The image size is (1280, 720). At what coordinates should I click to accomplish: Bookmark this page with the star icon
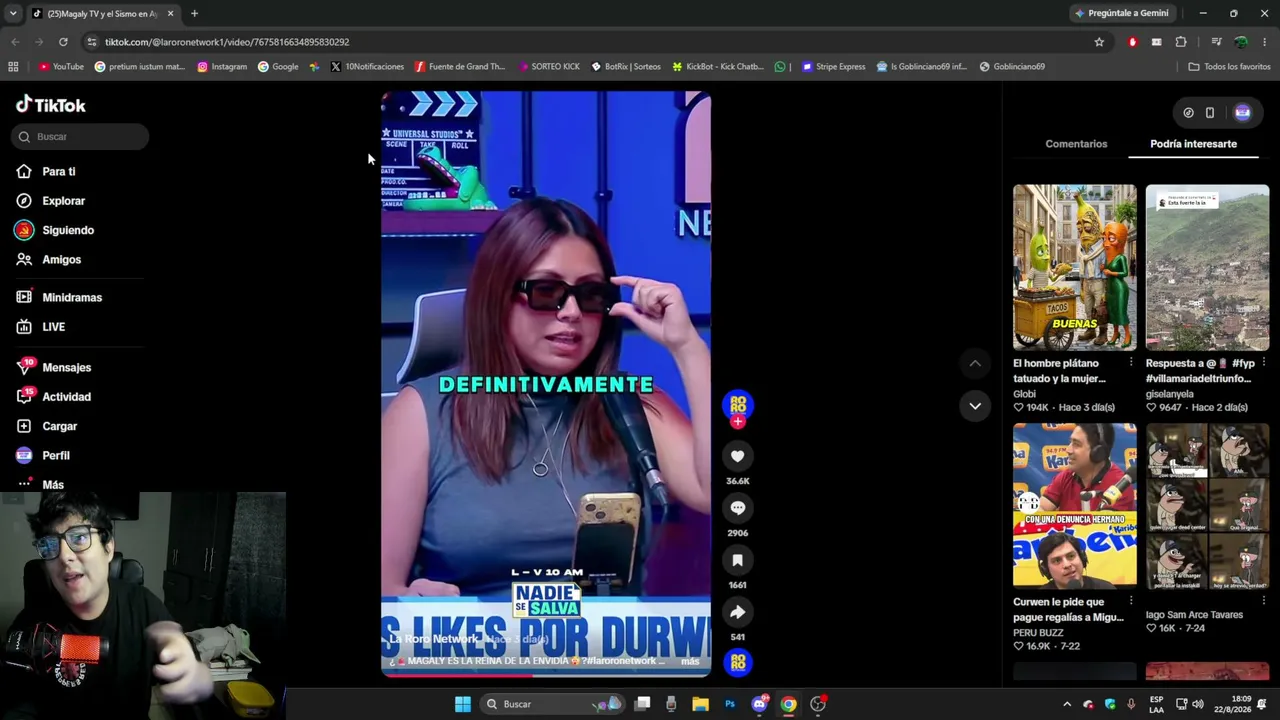tap(1099, 42)
